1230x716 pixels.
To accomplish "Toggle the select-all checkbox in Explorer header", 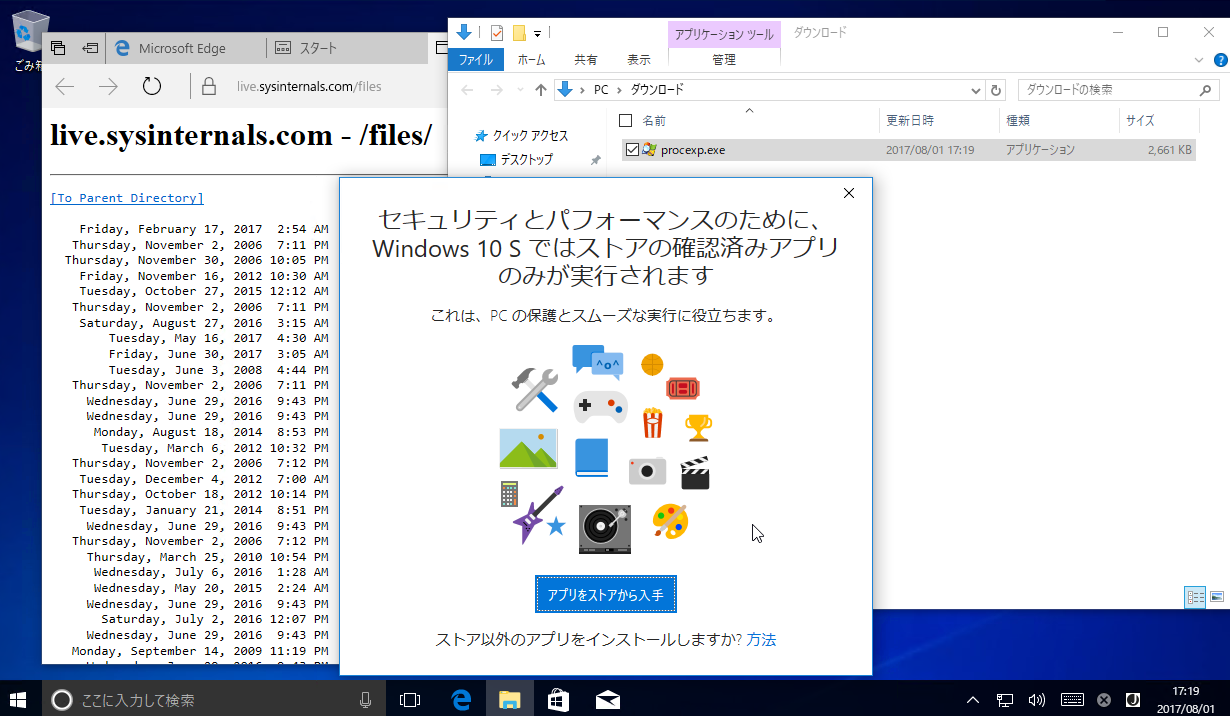I will [626, 121].
